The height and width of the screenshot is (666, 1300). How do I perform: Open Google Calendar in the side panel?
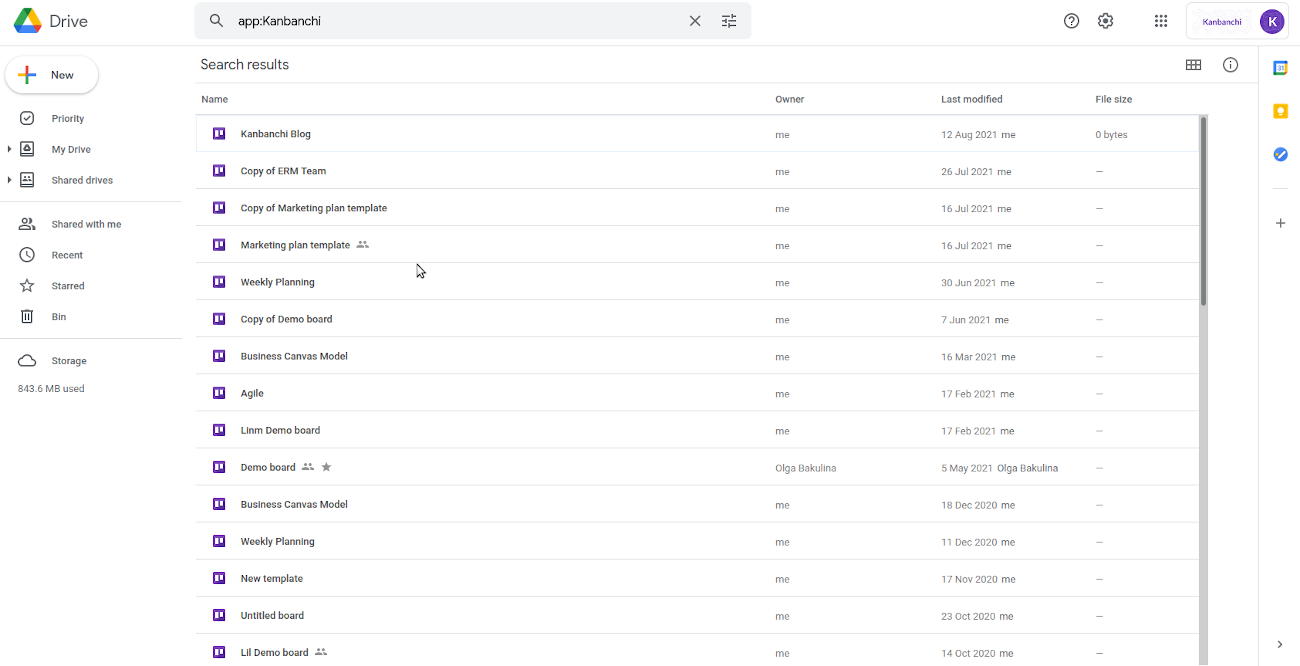point(1280,68)
